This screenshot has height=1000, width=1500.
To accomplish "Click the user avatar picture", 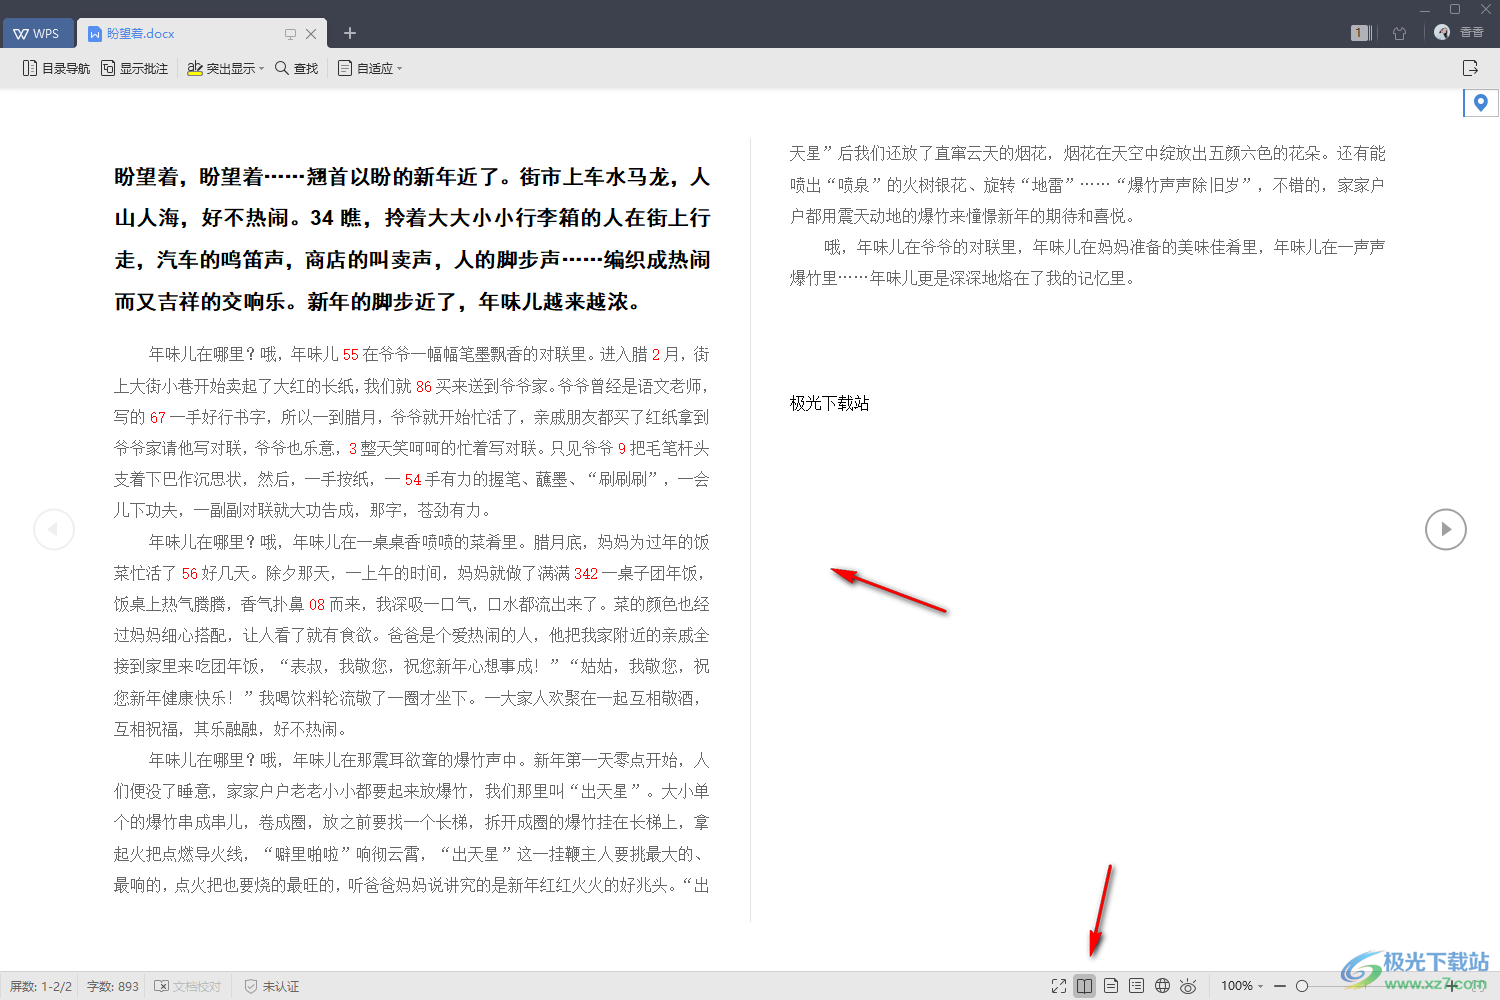I will [1442, 32].
